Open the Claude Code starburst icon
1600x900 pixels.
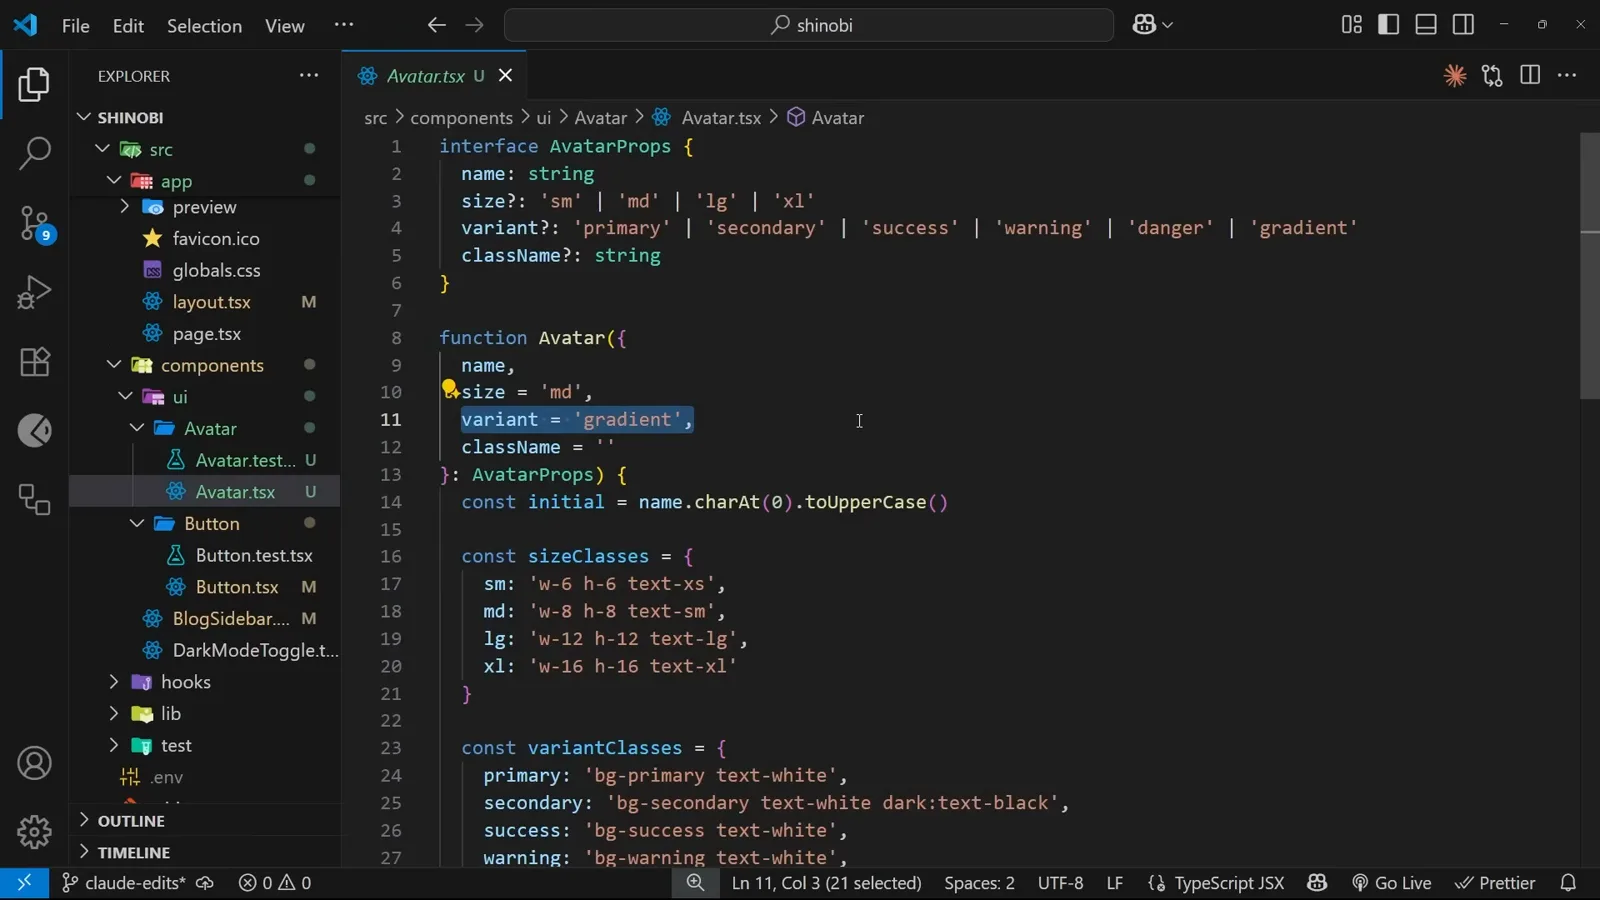pyautogui.click(x=1455, y=75)
